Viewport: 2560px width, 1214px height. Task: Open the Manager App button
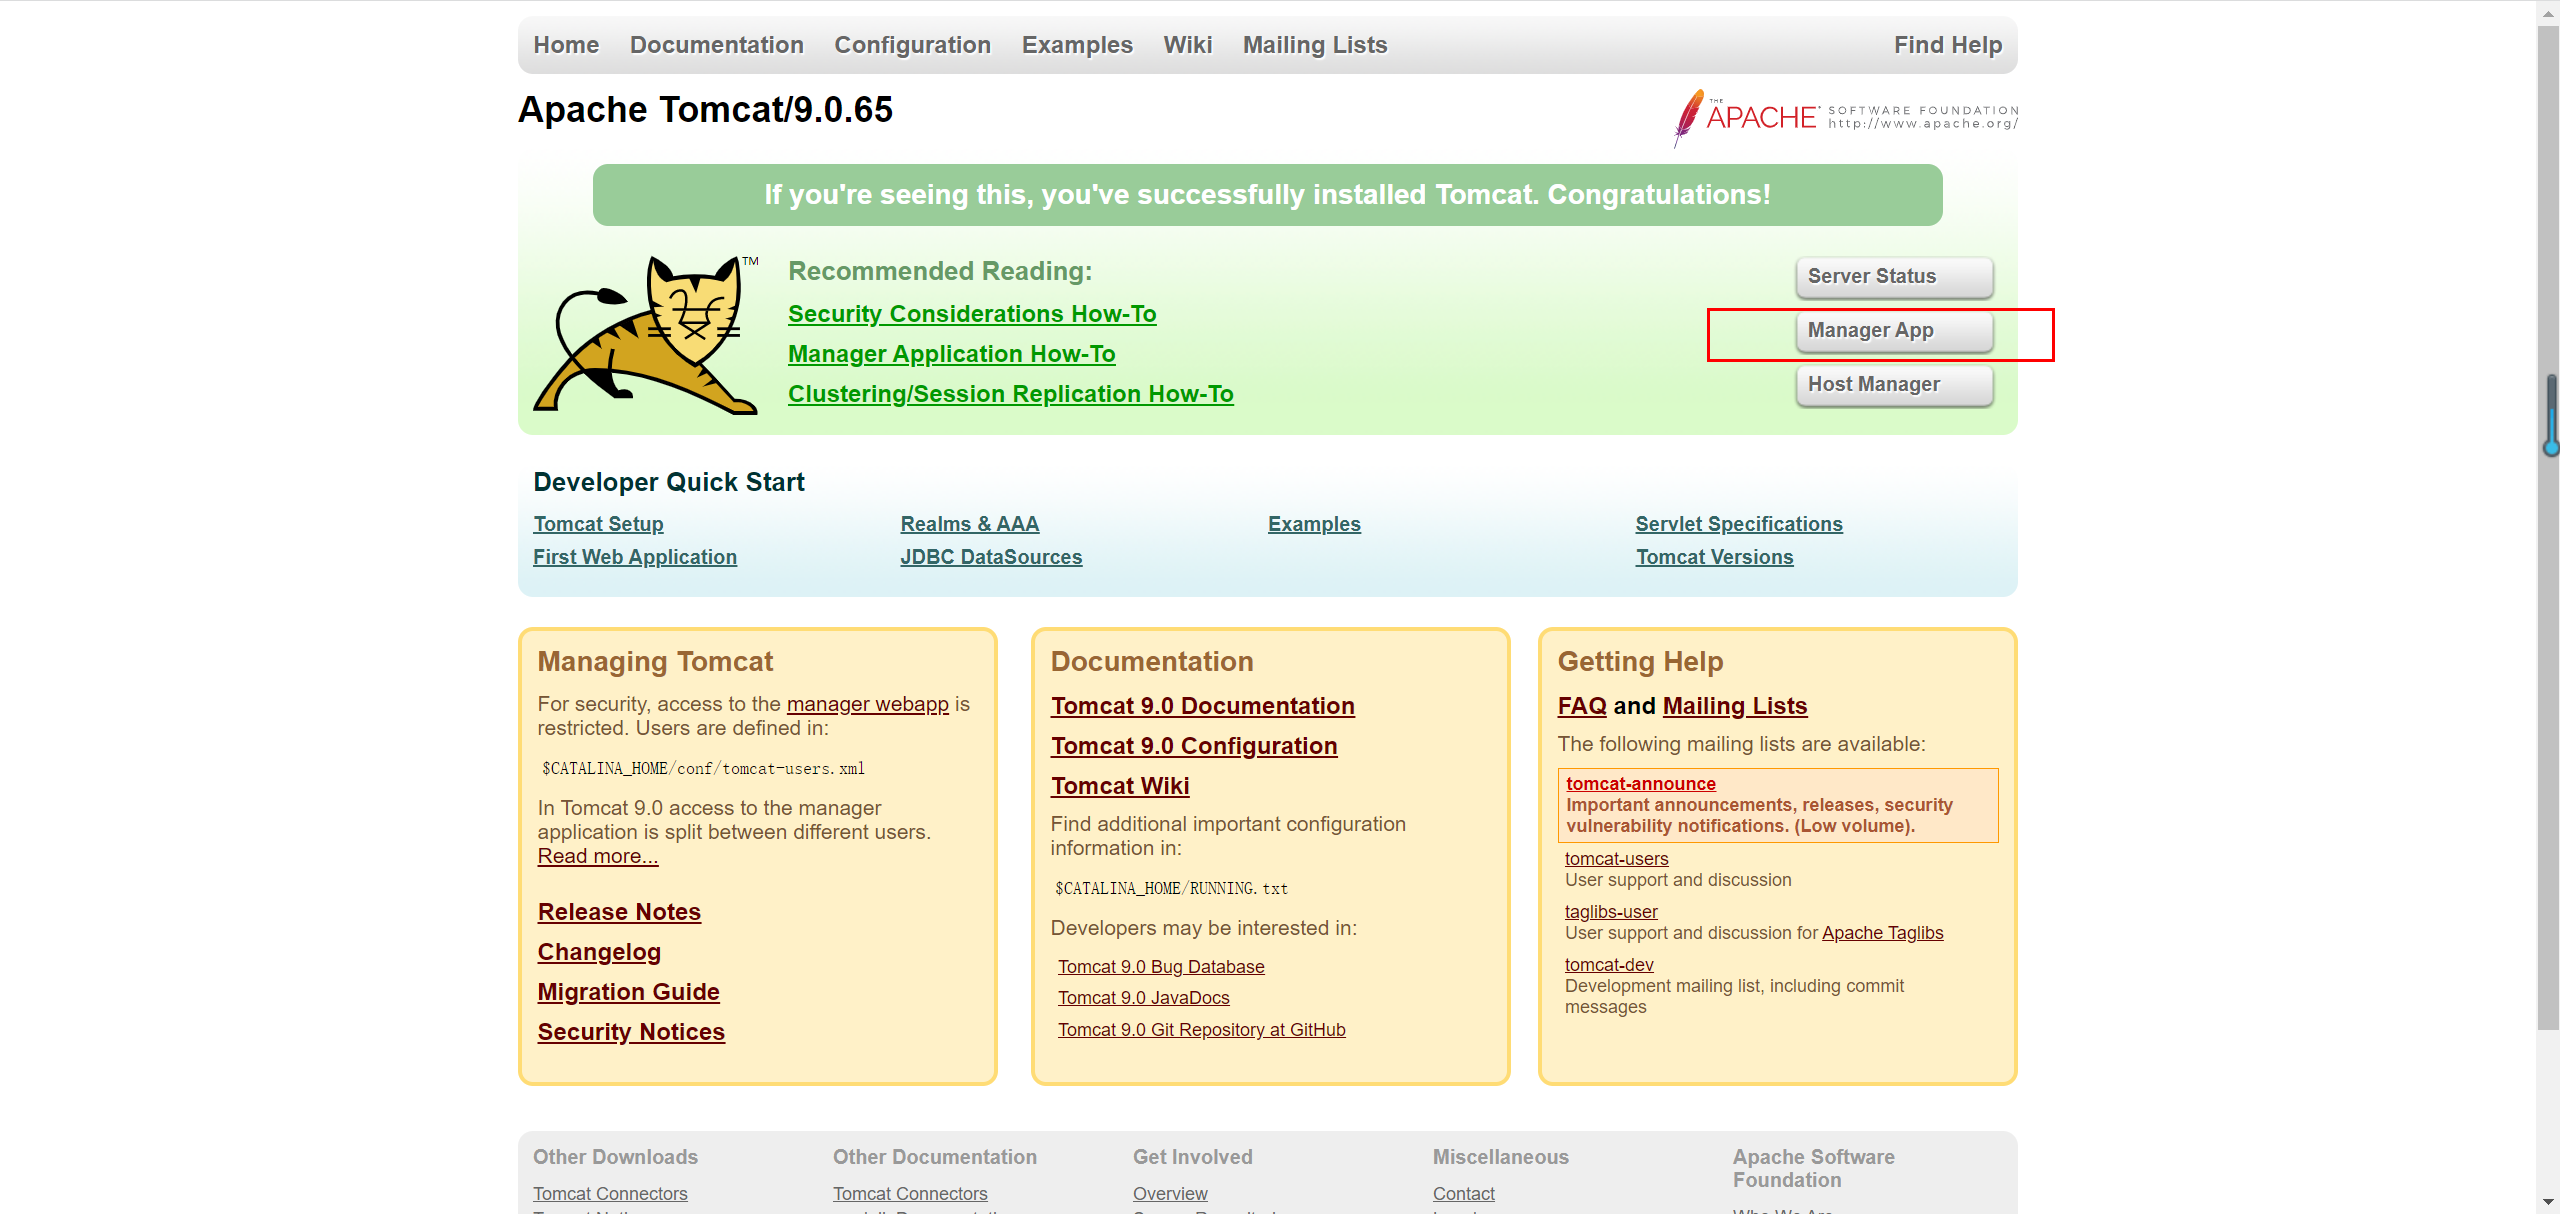1893,331
